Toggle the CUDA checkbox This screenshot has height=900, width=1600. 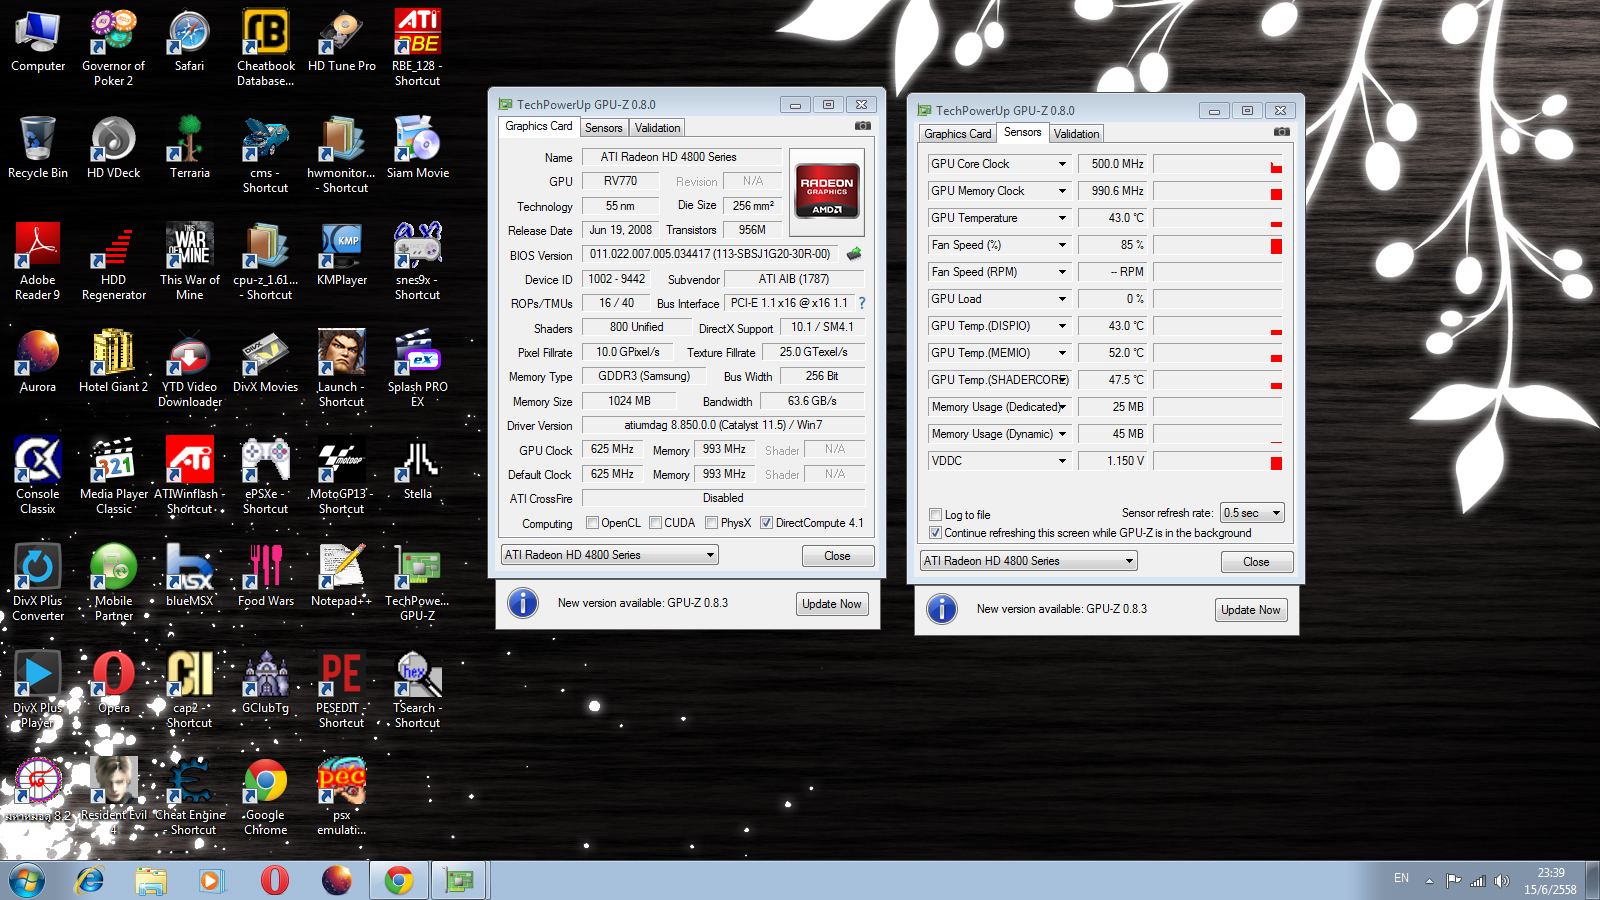655,522
